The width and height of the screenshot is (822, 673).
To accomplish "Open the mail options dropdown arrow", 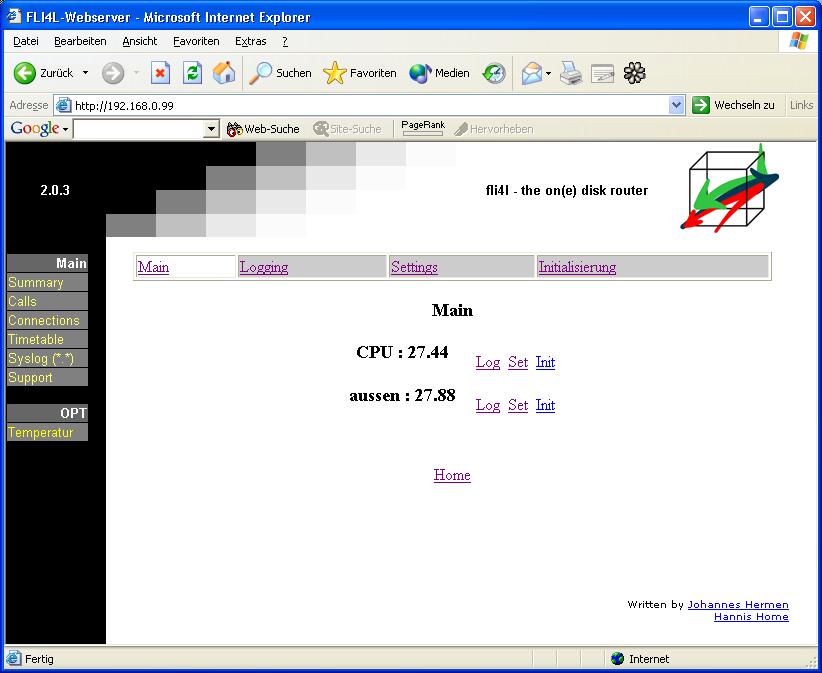I will click(548, 73).
